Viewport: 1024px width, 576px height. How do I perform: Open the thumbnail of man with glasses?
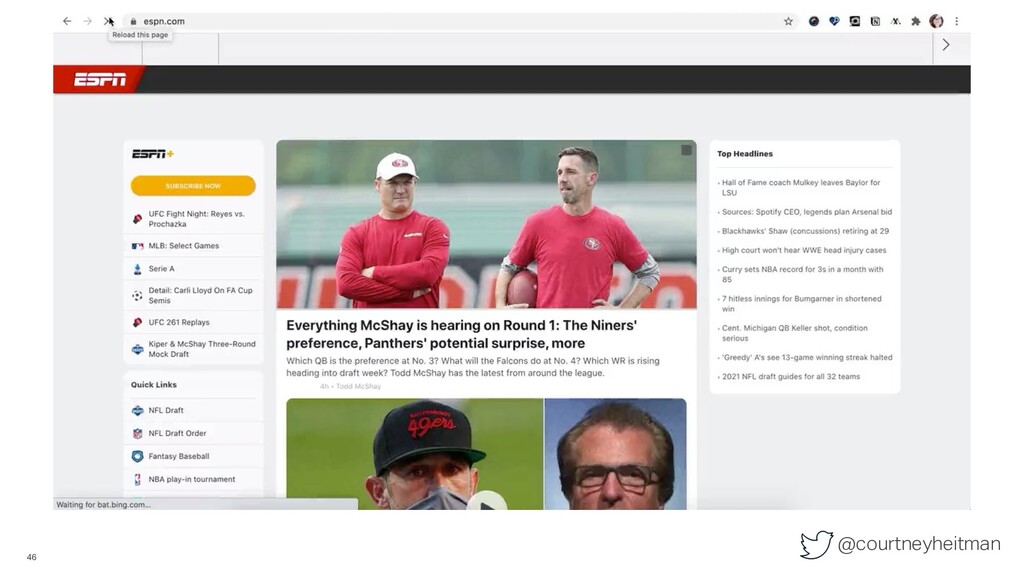pos(615,455)
